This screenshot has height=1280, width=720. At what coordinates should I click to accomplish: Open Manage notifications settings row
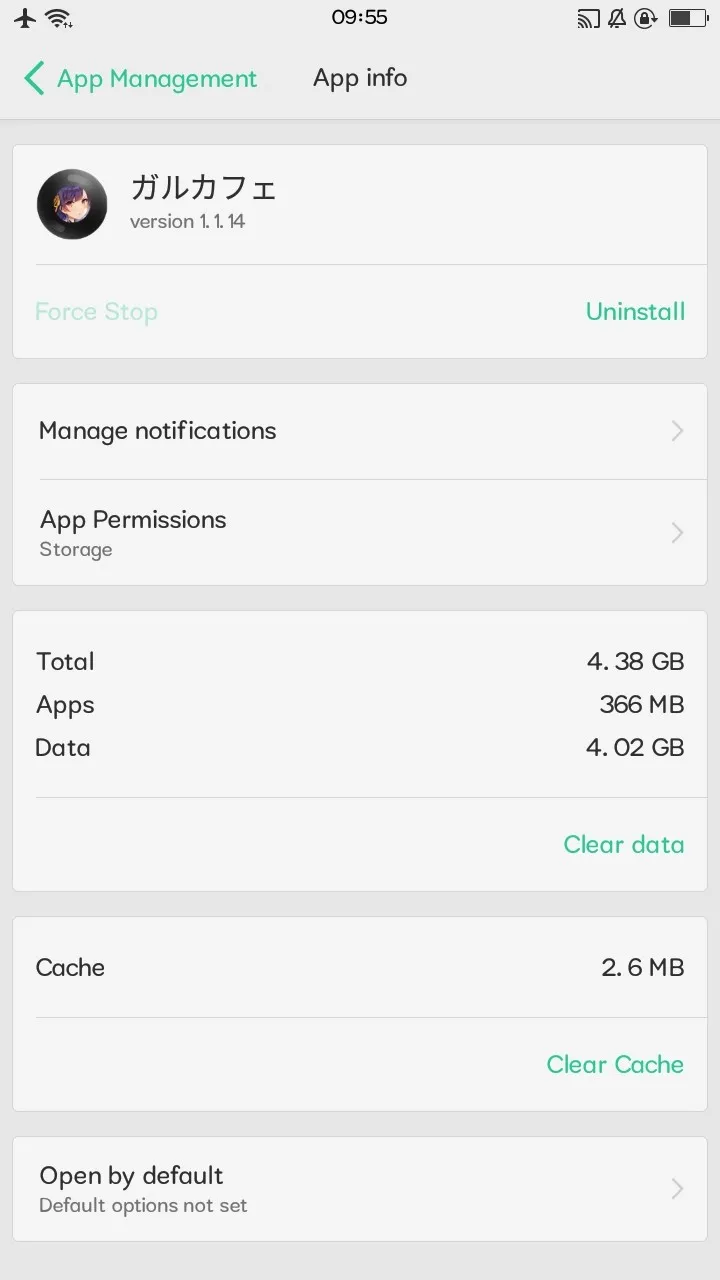[x=300, y=431]
